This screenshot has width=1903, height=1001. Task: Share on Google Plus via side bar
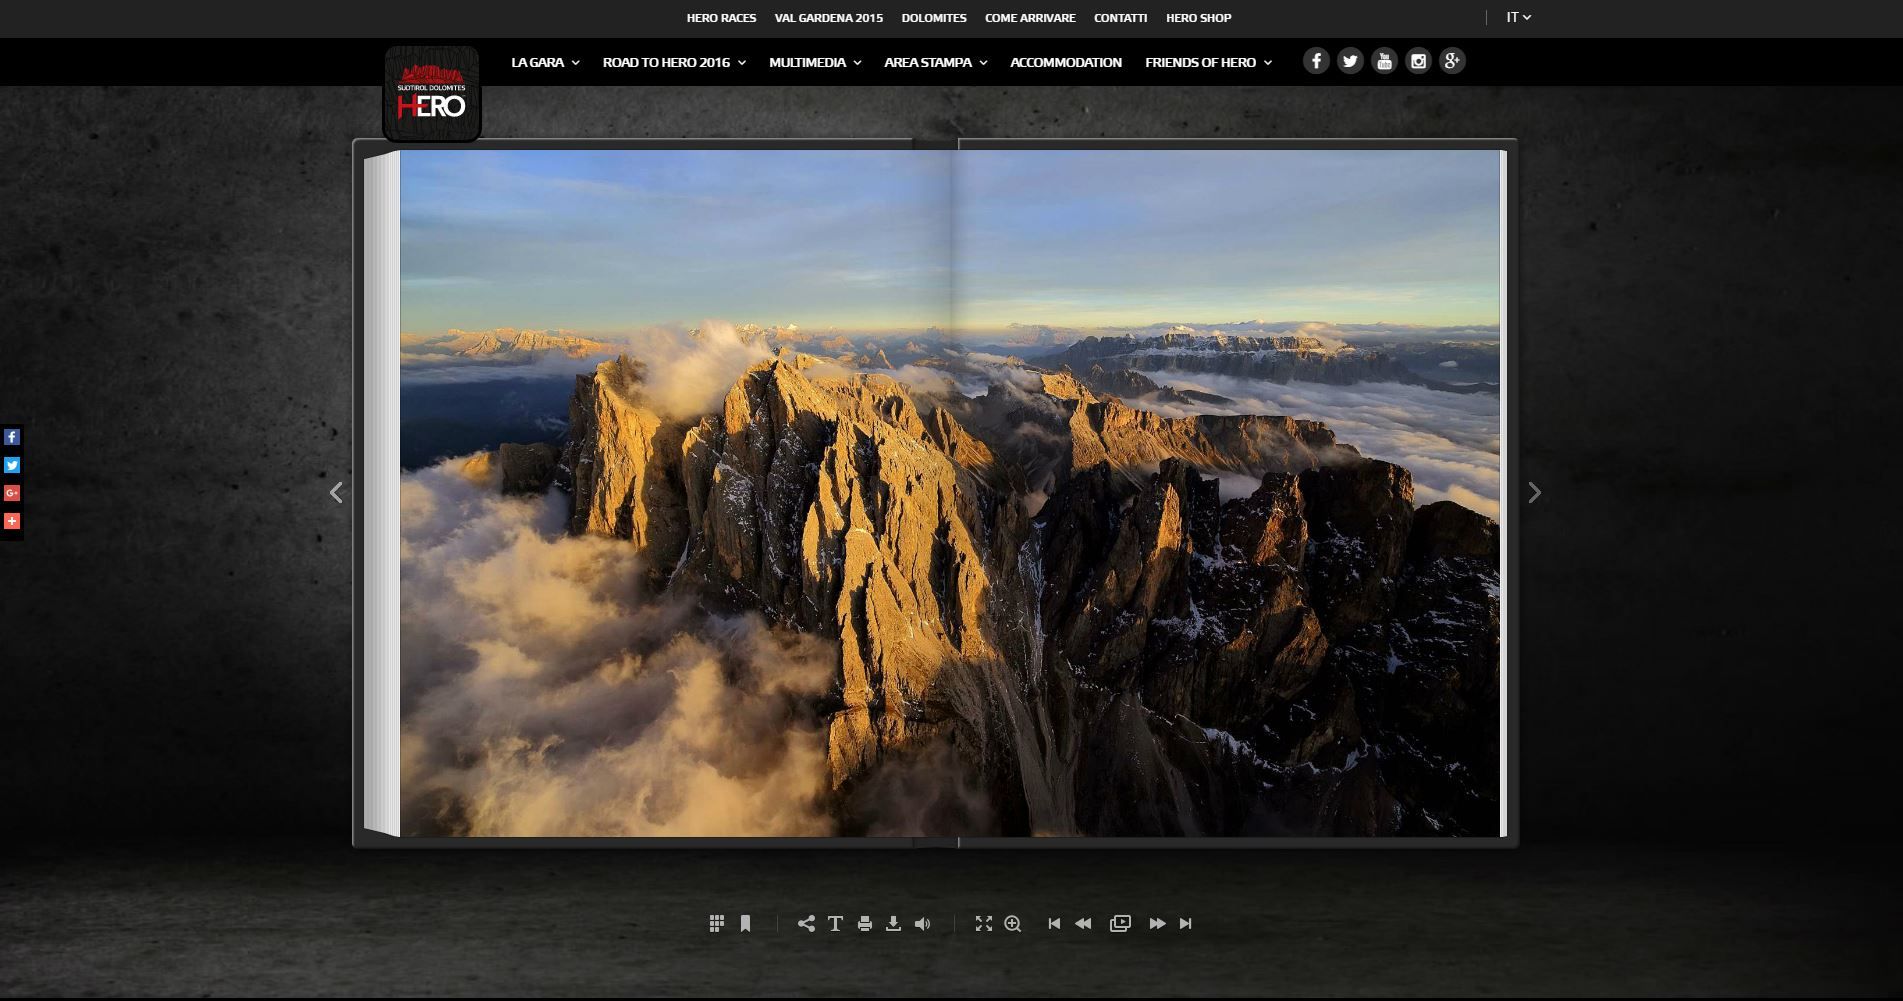[12, 493]
